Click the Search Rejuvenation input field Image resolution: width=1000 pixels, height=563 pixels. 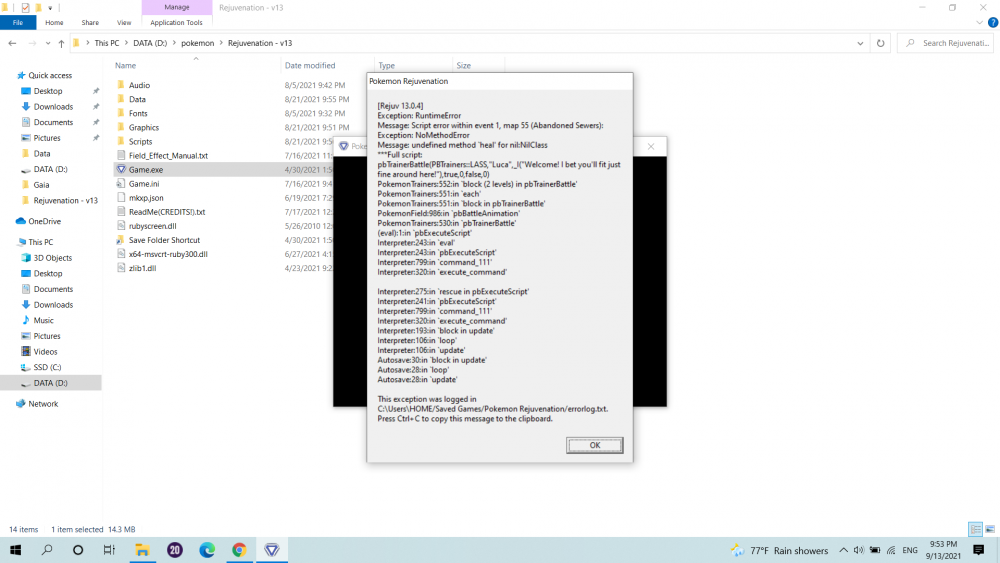[x=945, y=43]
